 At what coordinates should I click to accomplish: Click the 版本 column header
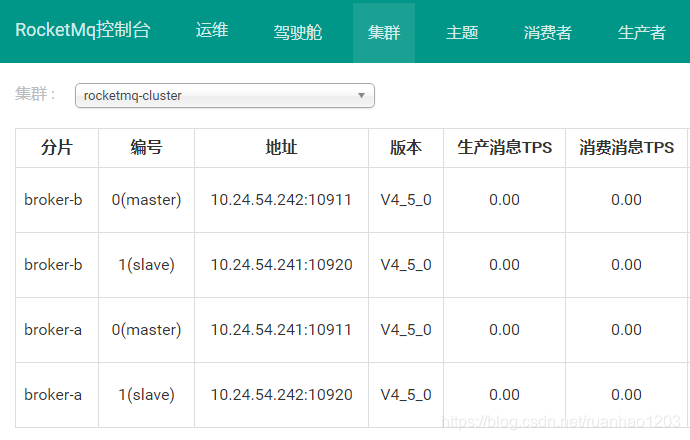pos(406,147)
